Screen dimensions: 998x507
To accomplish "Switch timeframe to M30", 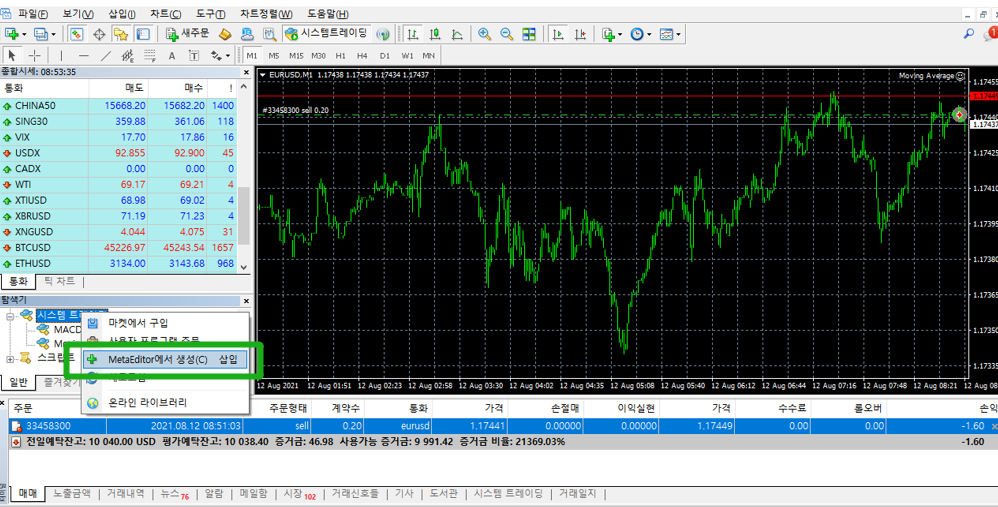I will coord(319,55).
